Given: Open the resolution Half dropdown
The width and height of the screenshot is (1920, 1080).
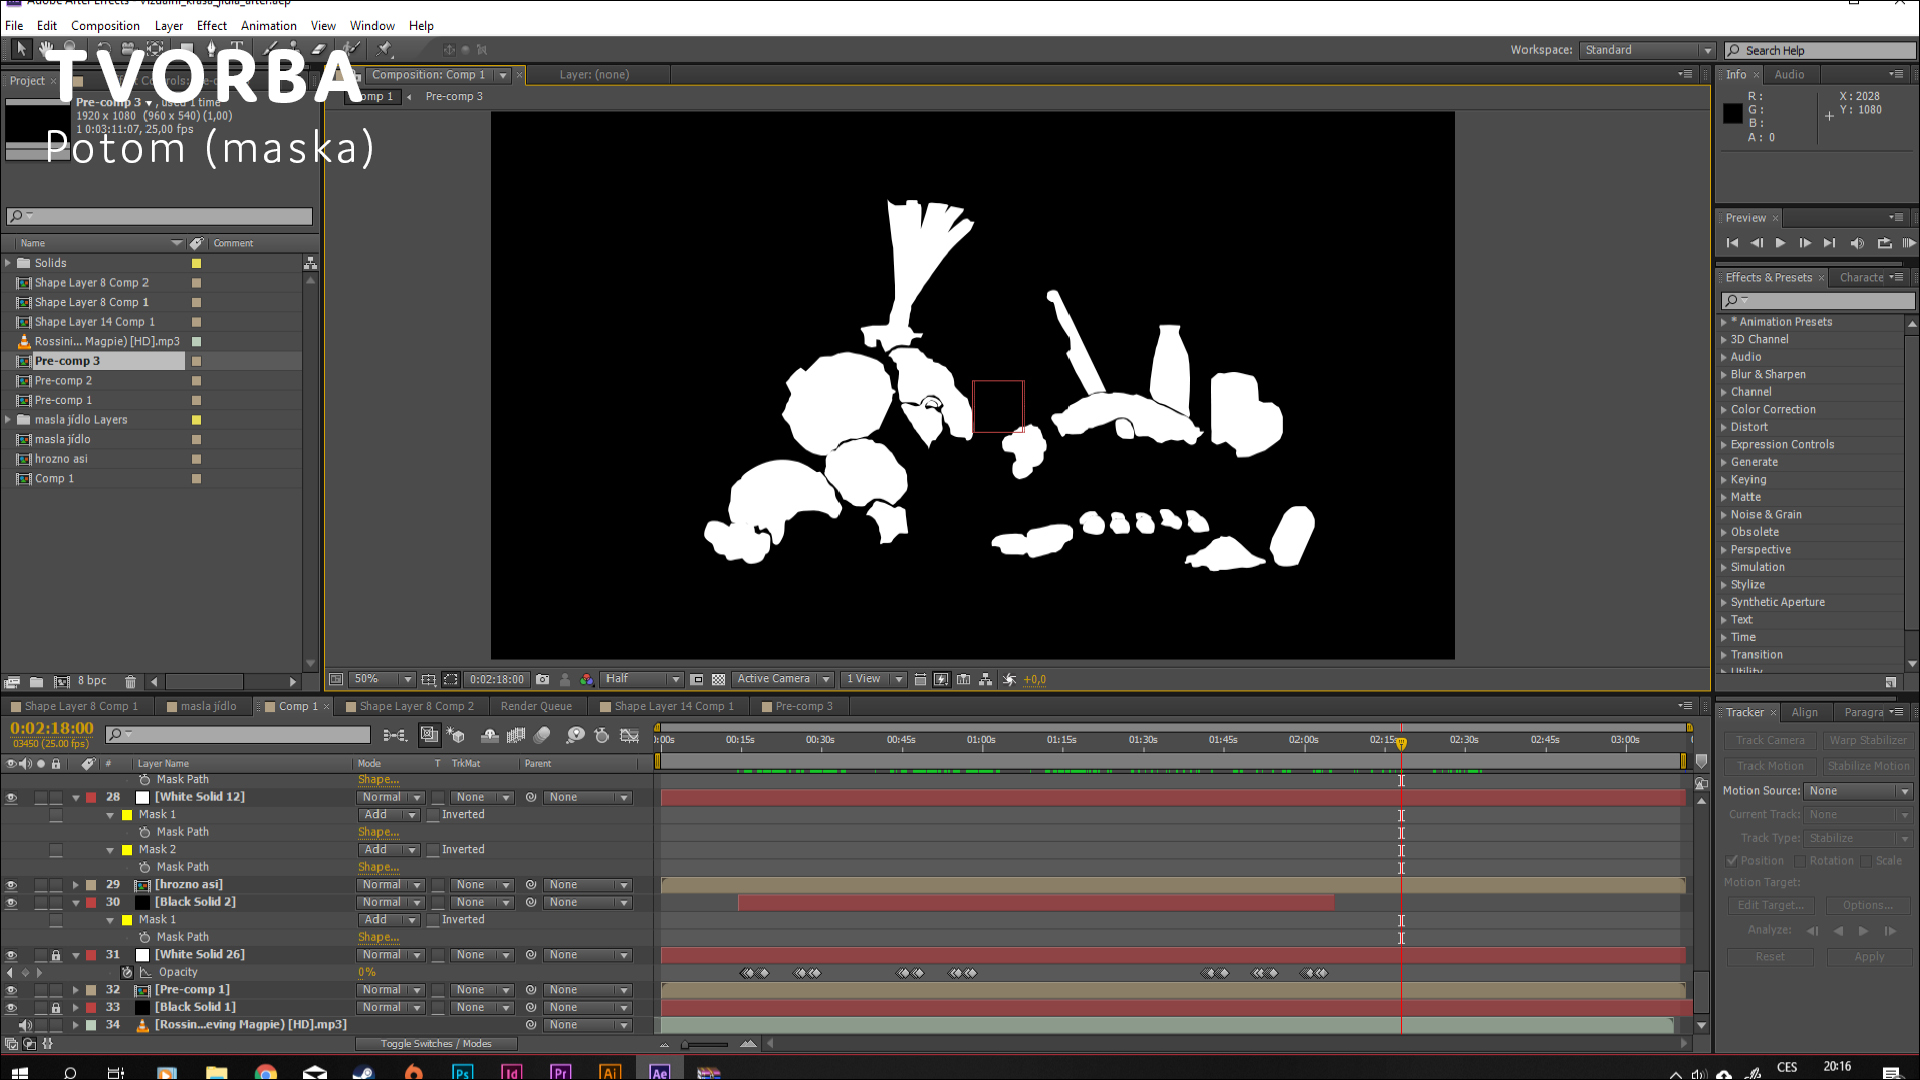Looking at the screenshot, I should pyautogui.click(x=641, y=679).
